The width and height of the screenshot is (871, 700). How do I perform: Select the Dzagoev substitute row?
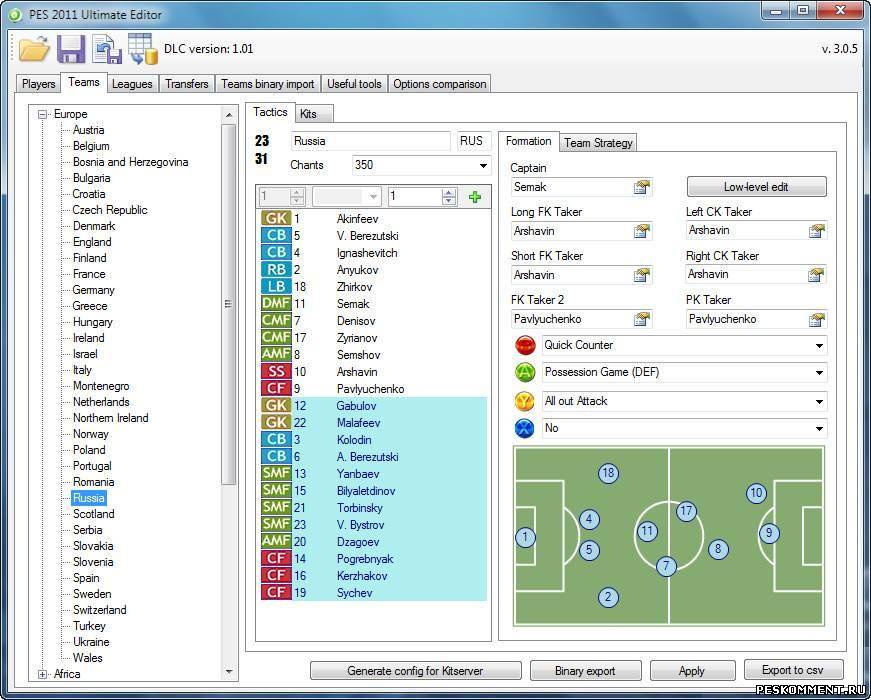[373, 542]
